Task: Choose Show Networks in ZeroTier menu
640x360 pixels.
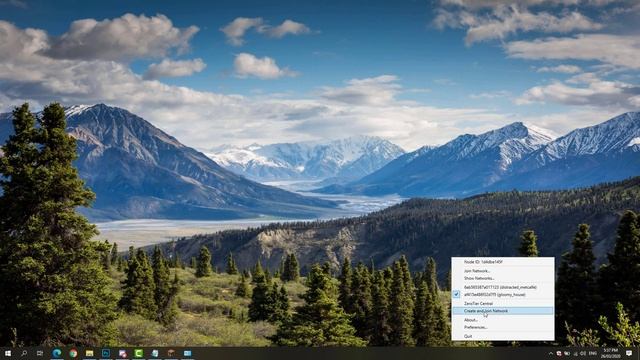Action: [503, 278]
